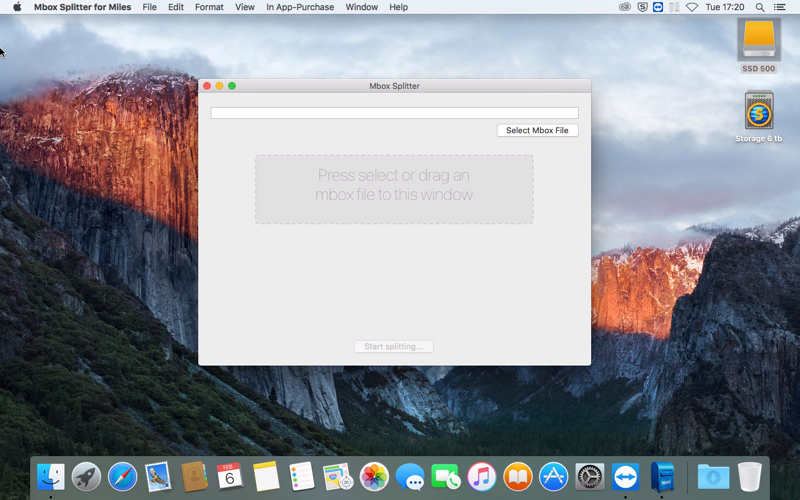Click the mbox drop zone area

[394, 189]
